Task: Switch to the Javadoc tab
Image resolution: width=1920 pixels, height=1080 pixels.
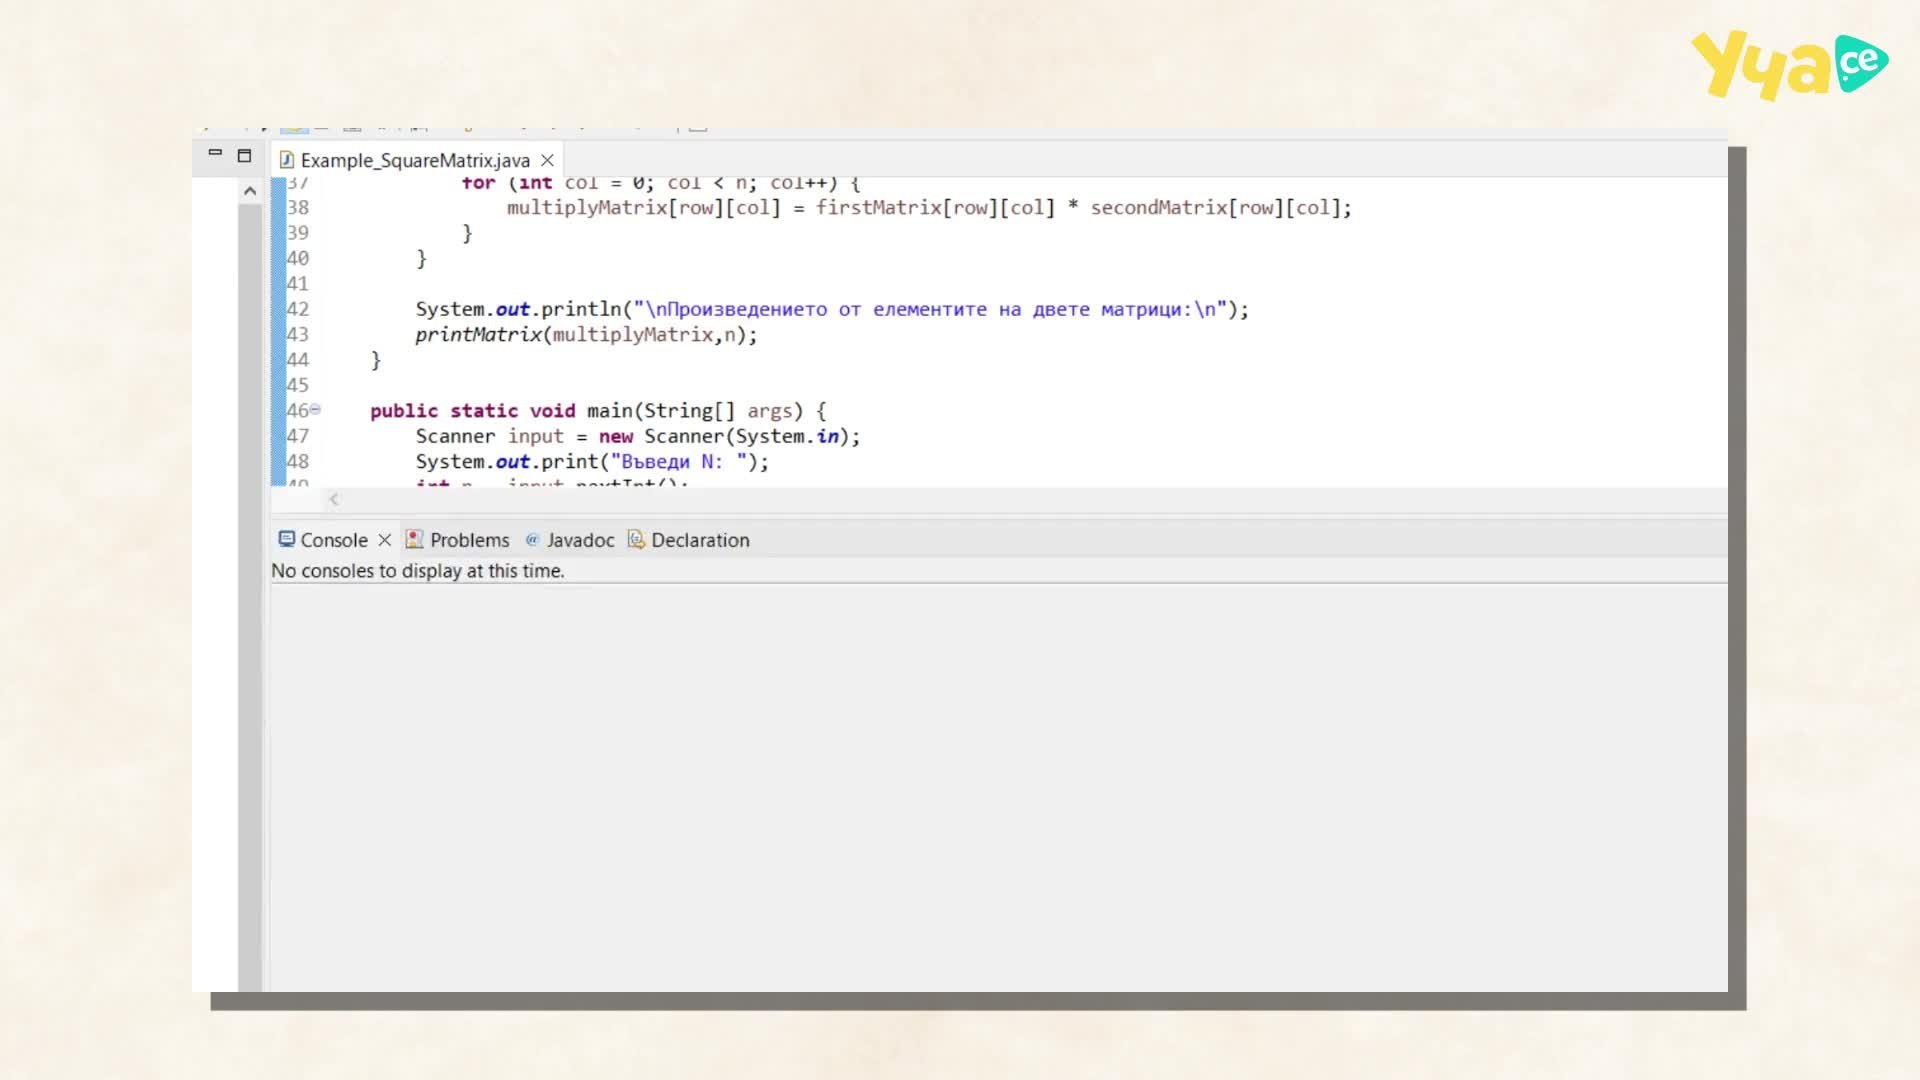Action: [x=570, y=540]
